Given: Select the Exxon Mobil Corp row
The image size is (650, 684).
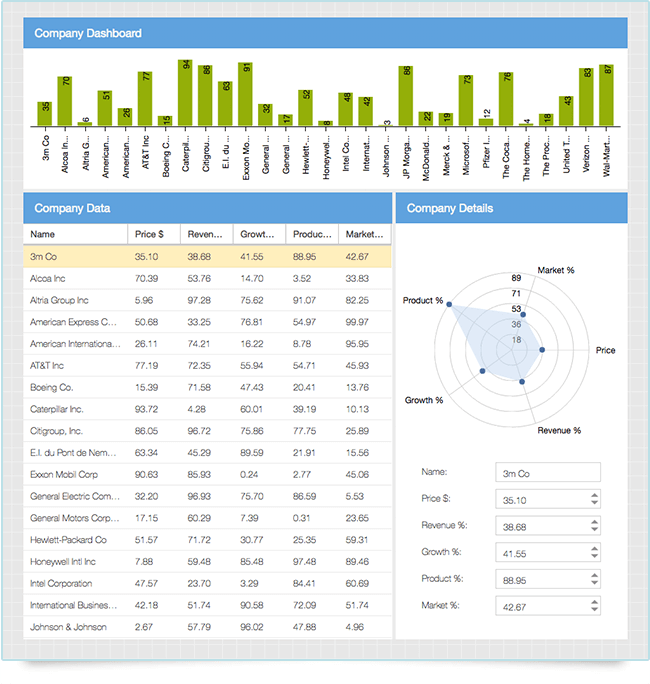Looking at the screenshot, I should tap(207, 475).
